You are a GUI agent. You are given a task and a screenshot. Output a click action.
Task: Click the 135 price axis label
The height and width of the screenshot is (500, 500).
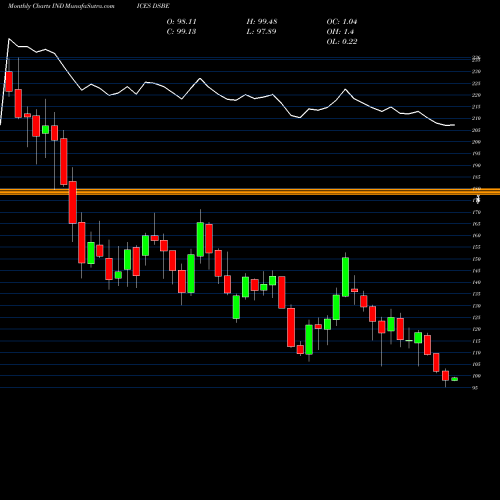[476, 294]
